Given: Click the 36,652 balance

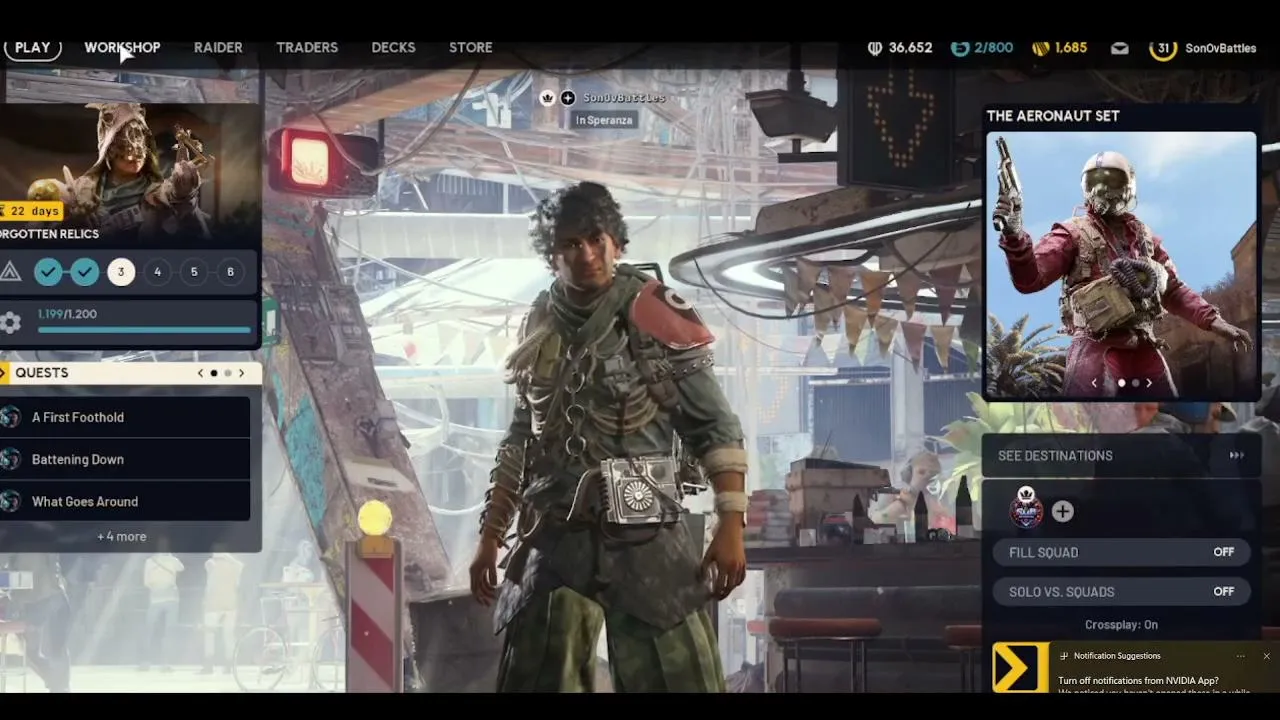Looking at the screenshot, I should 910,48.
